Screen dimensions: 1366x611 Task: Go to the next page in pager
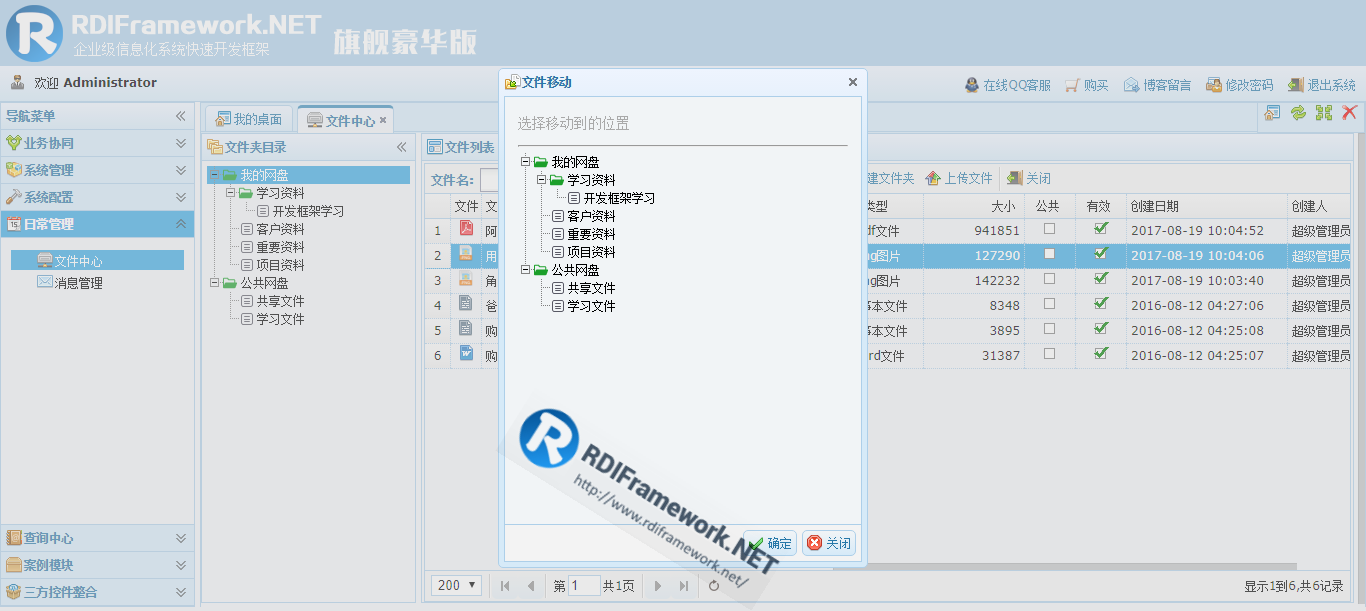coord(657,586)
